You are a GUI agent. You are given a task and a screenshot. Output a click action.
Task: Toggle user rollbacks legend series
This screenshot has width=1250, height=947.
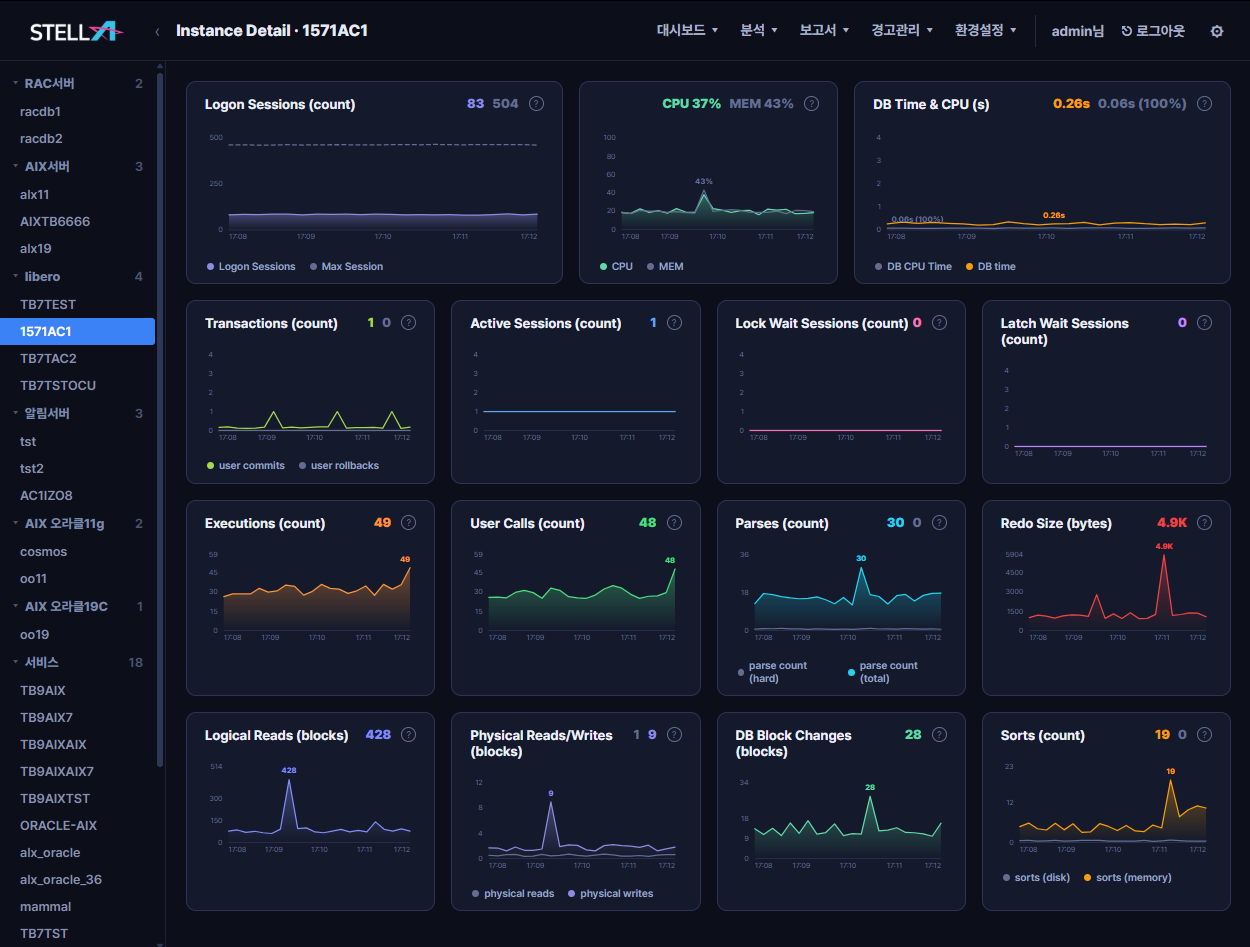338,466
